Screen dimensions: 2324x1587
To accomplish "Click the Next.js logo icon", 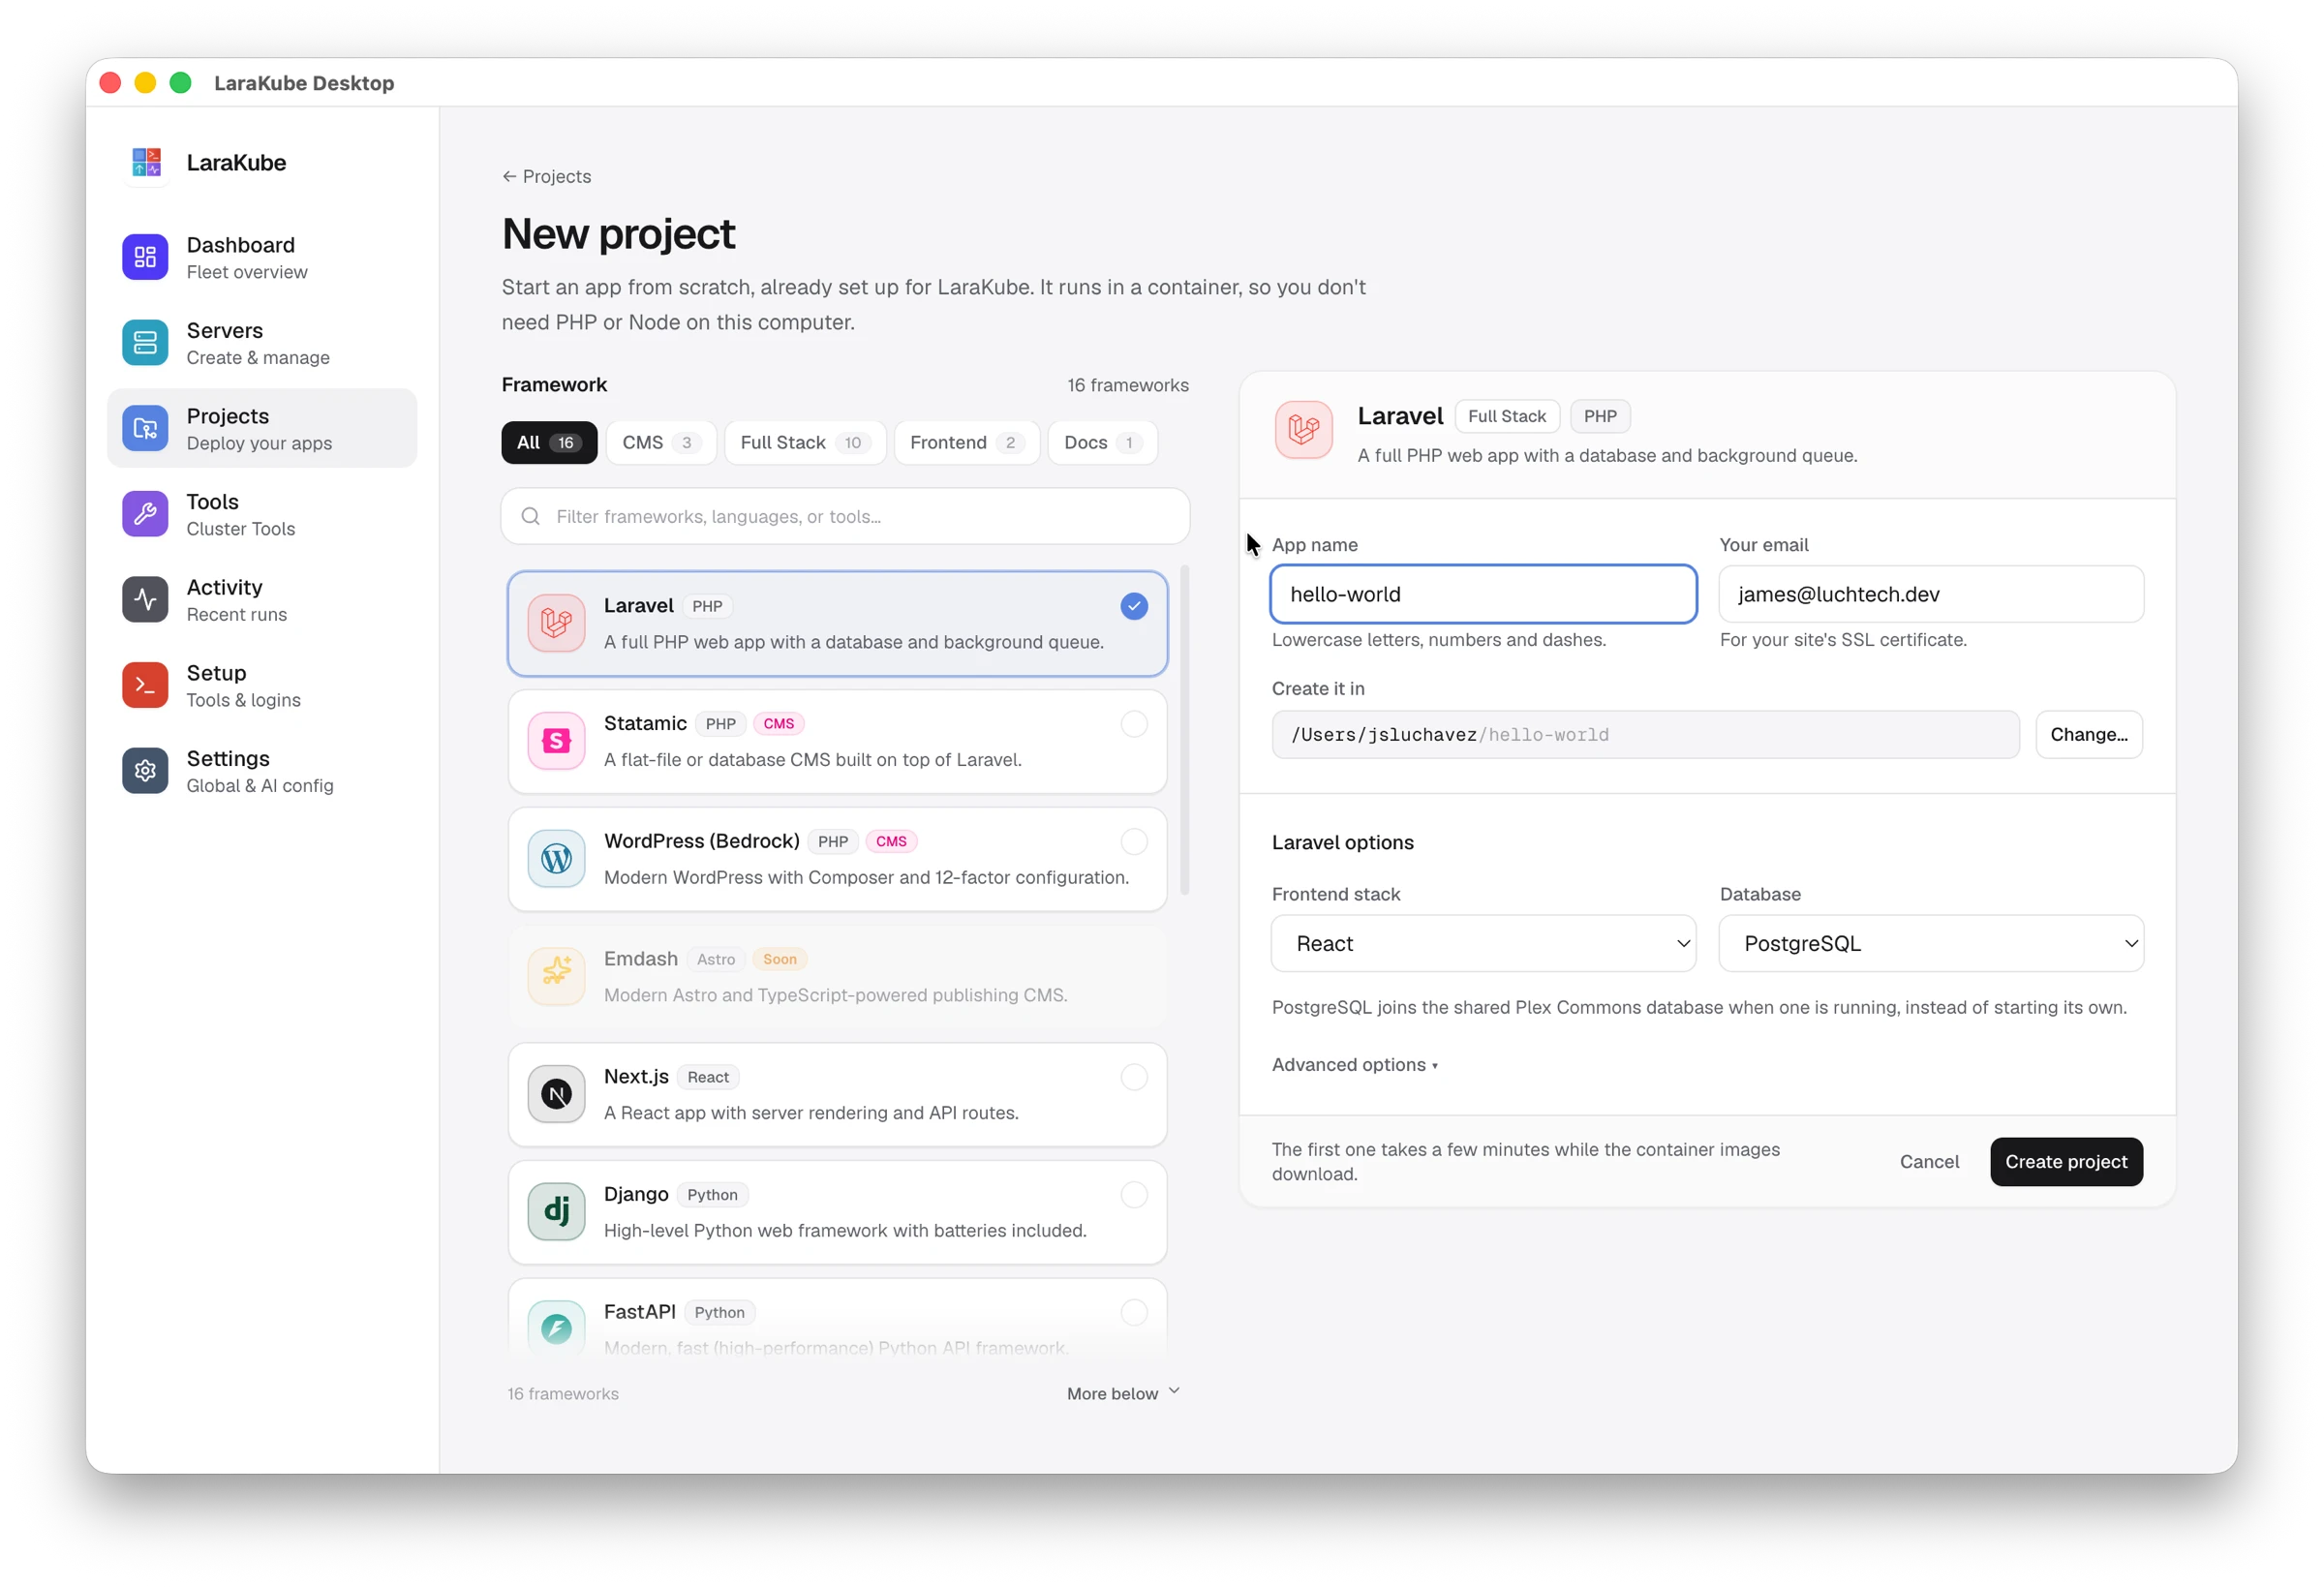I will 556,1095.
